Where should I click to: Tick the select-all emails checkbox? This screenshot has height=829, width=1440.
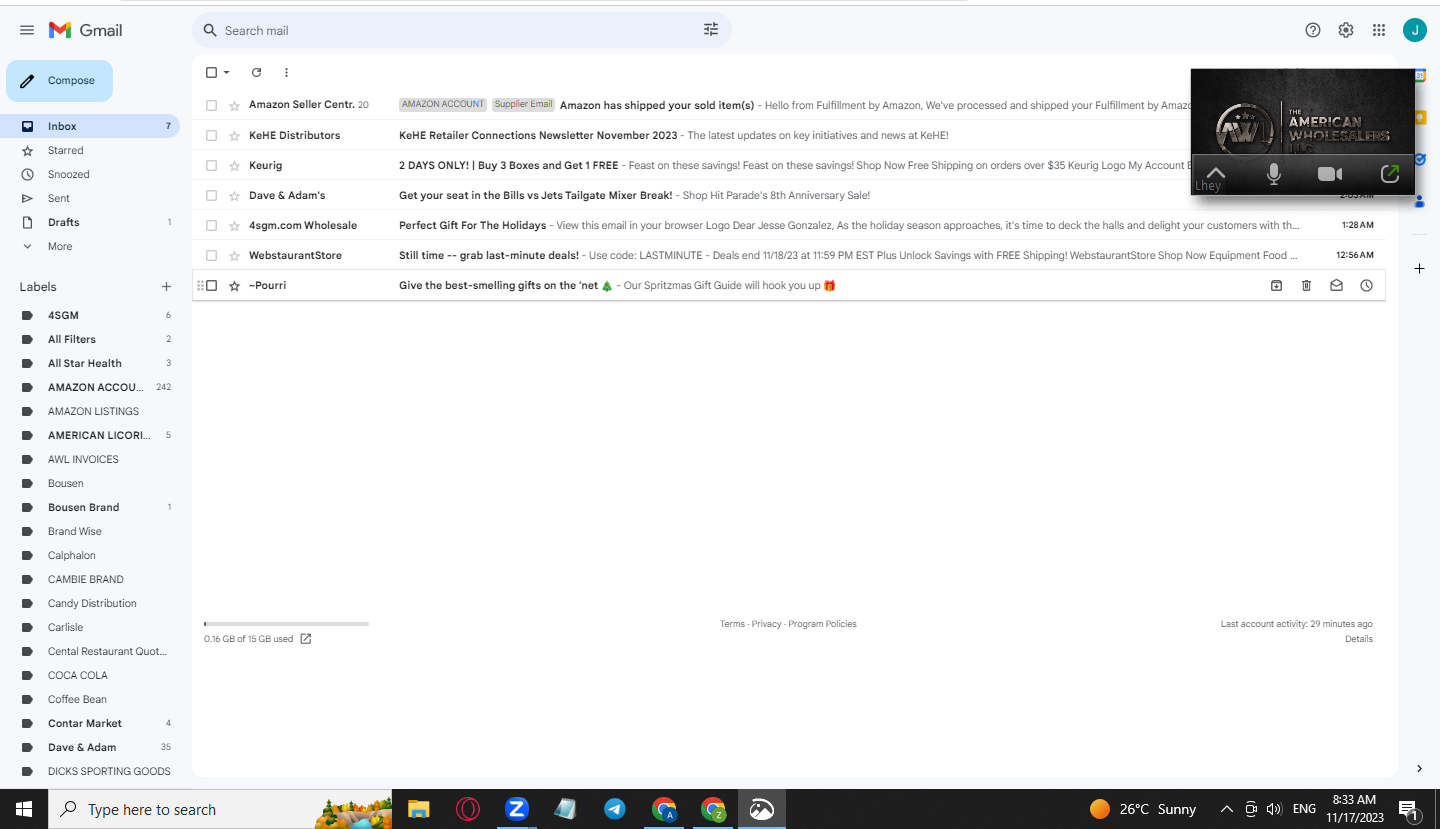point(211,72)
